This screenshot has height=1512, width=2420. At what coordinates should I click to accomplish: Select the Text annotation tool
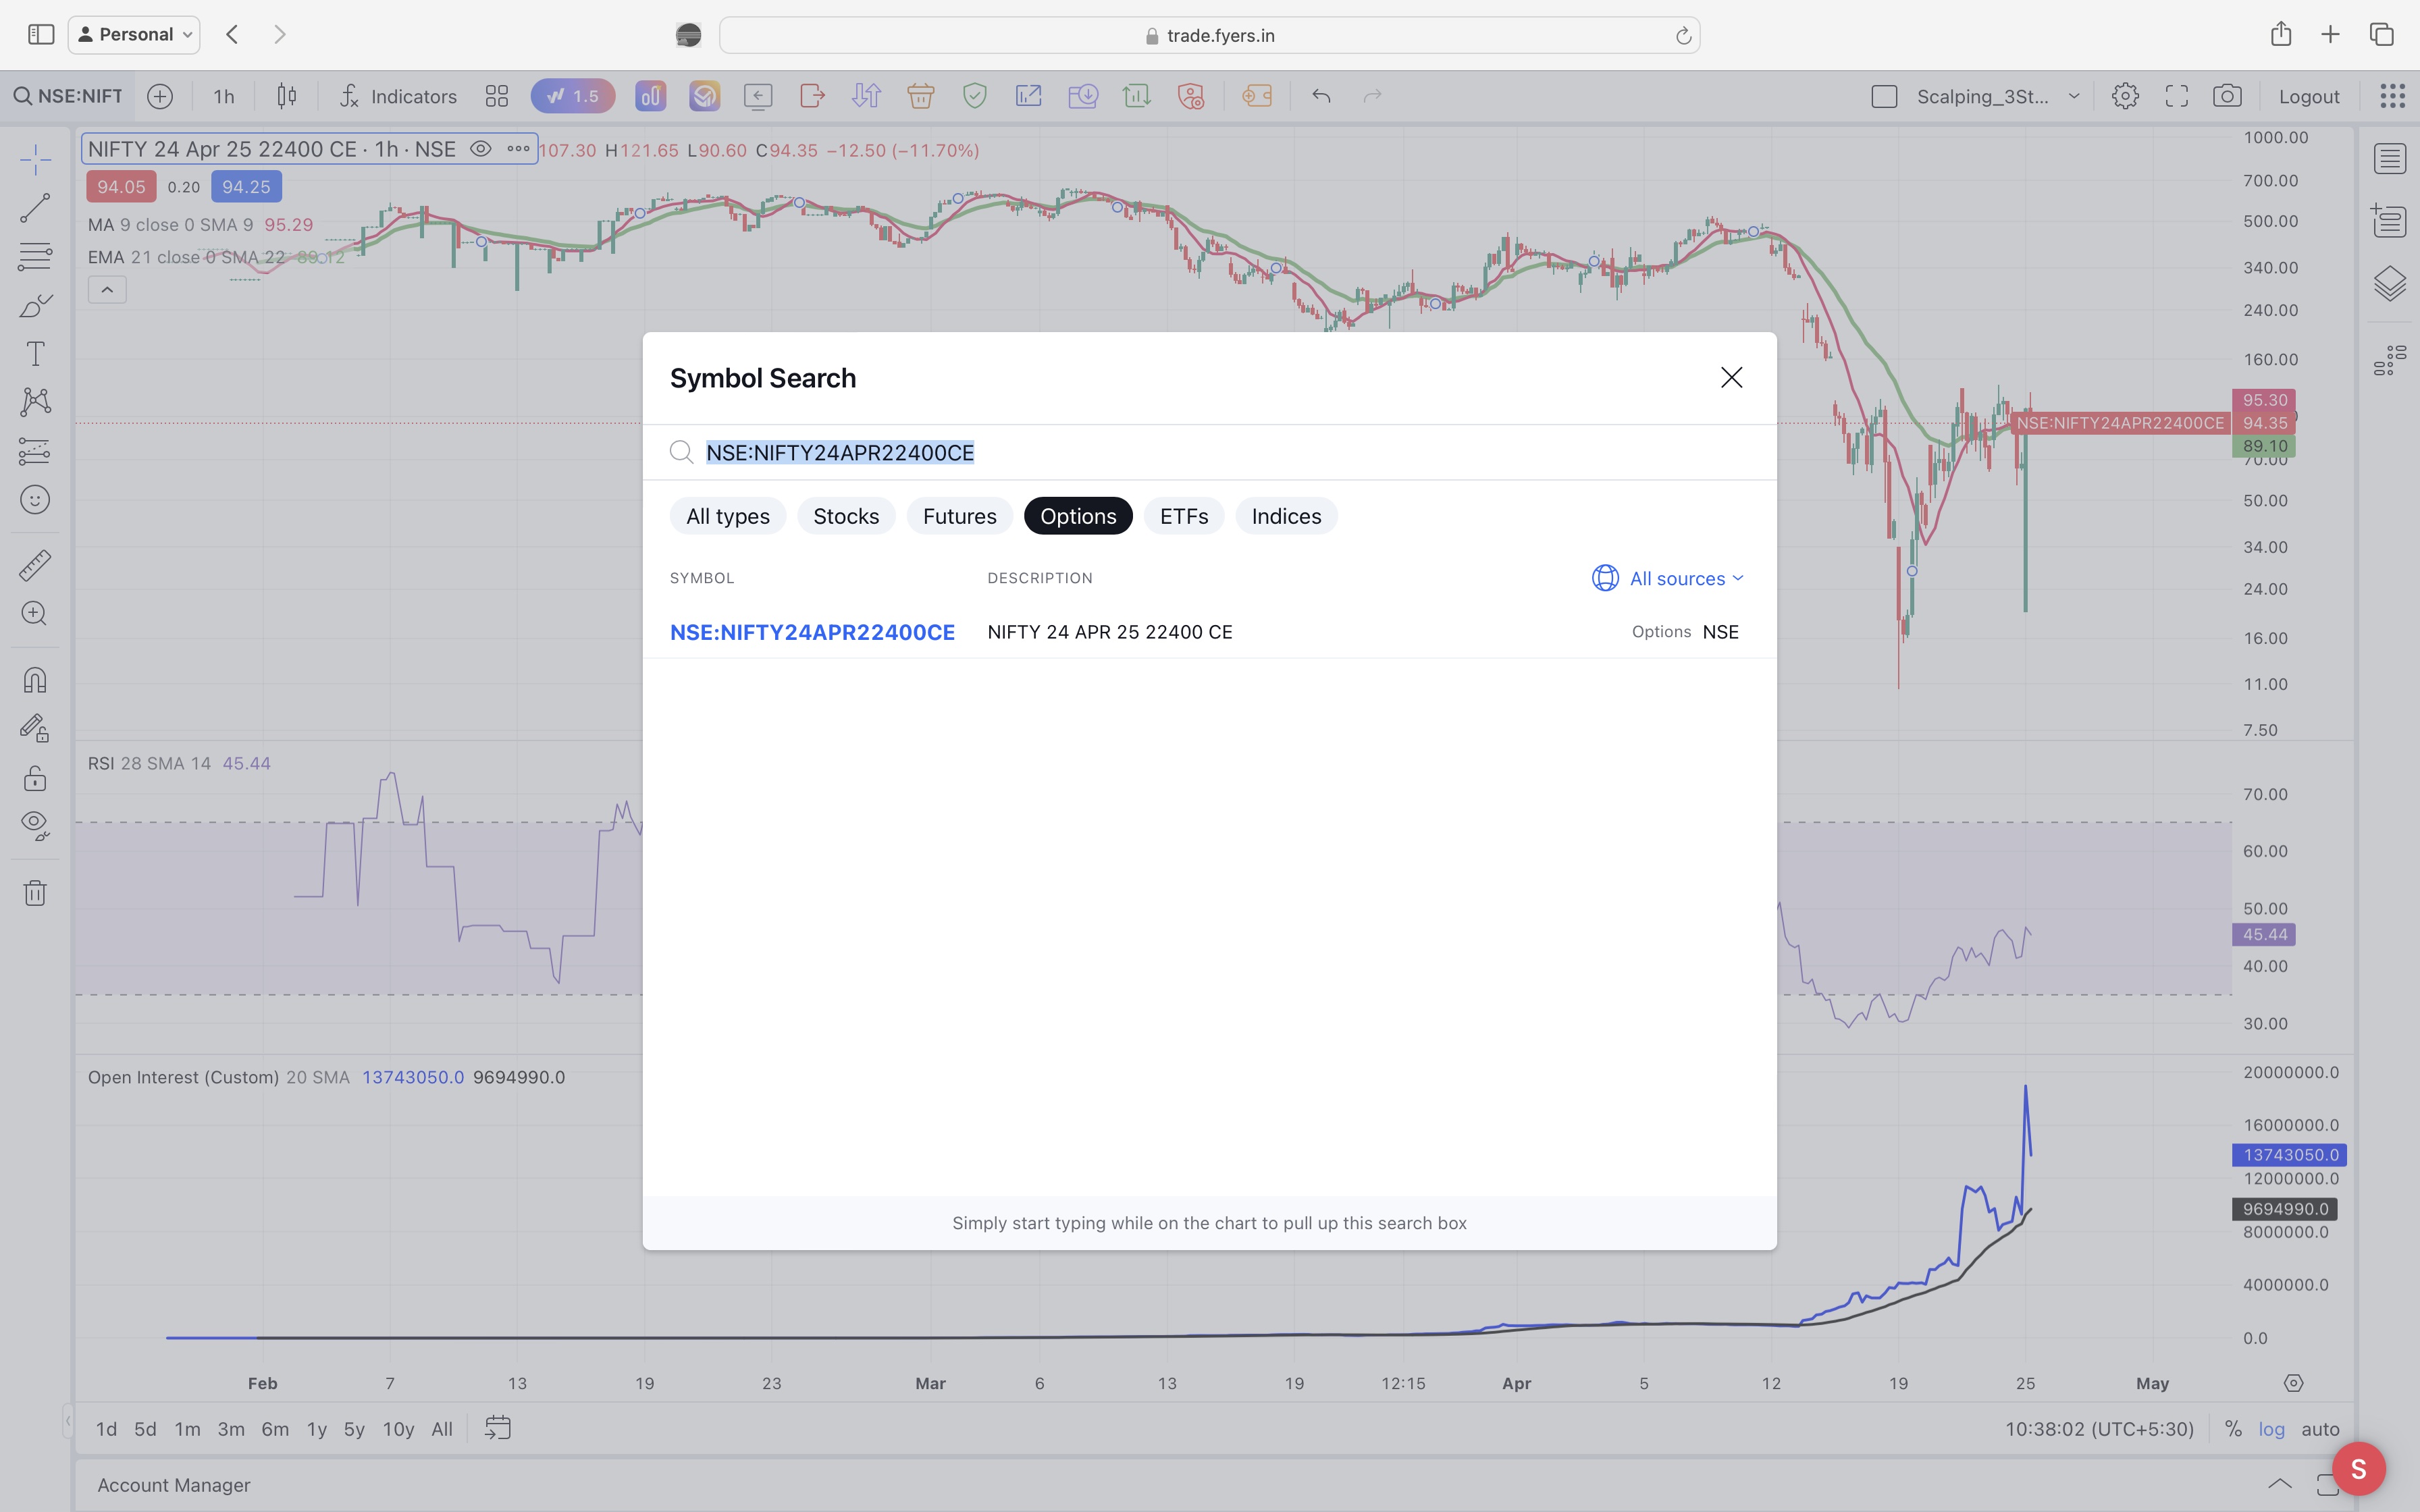click(x=35, y=354)
